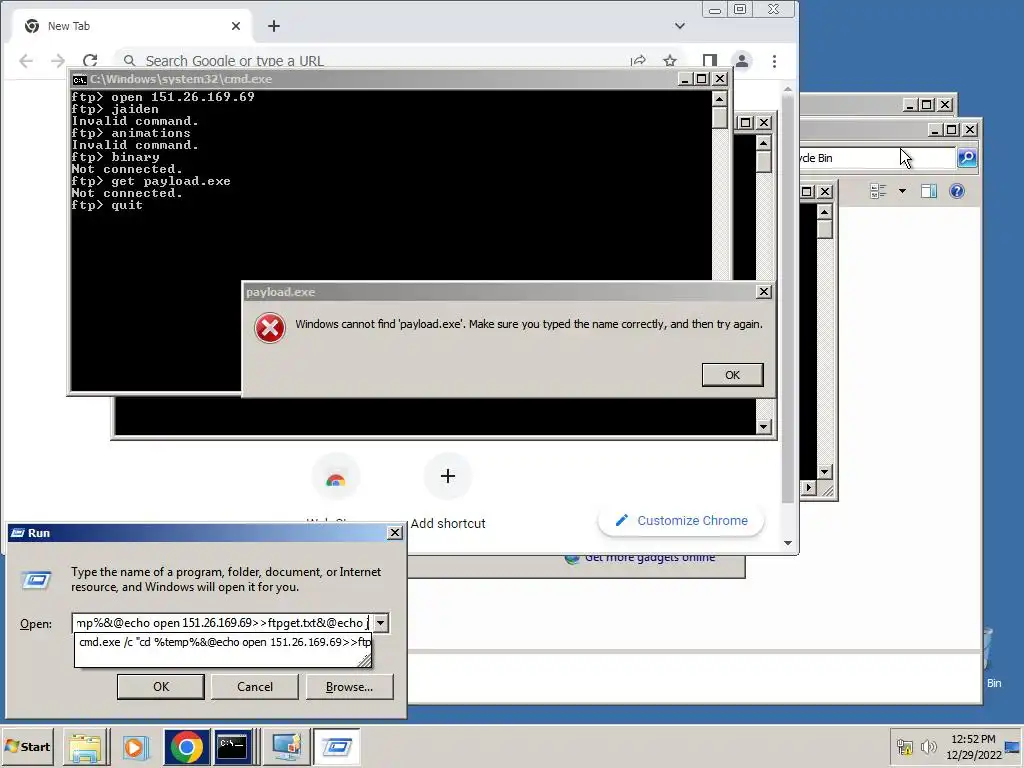Click Add shortcut tile

pos(447,491)
